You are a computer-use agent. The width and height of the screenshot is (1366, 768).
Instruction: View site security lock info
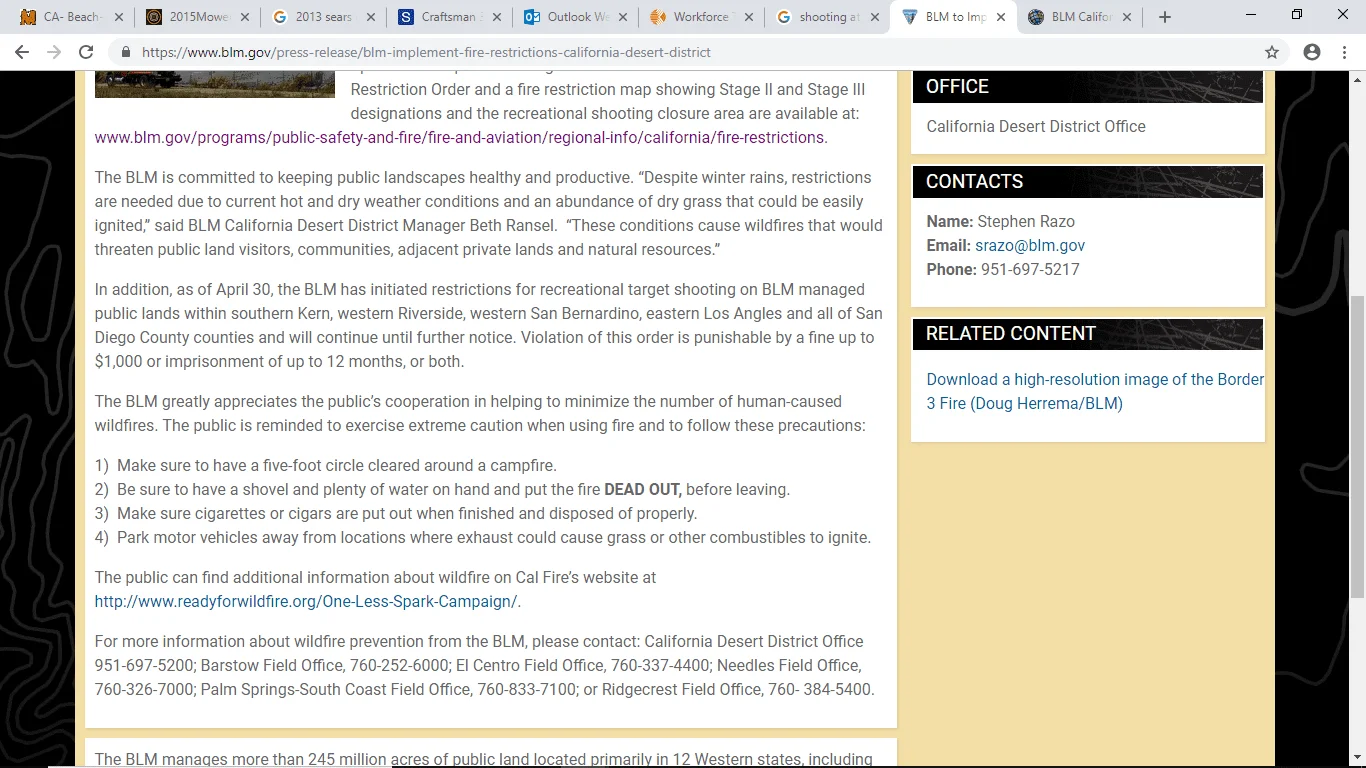[126, 52]
